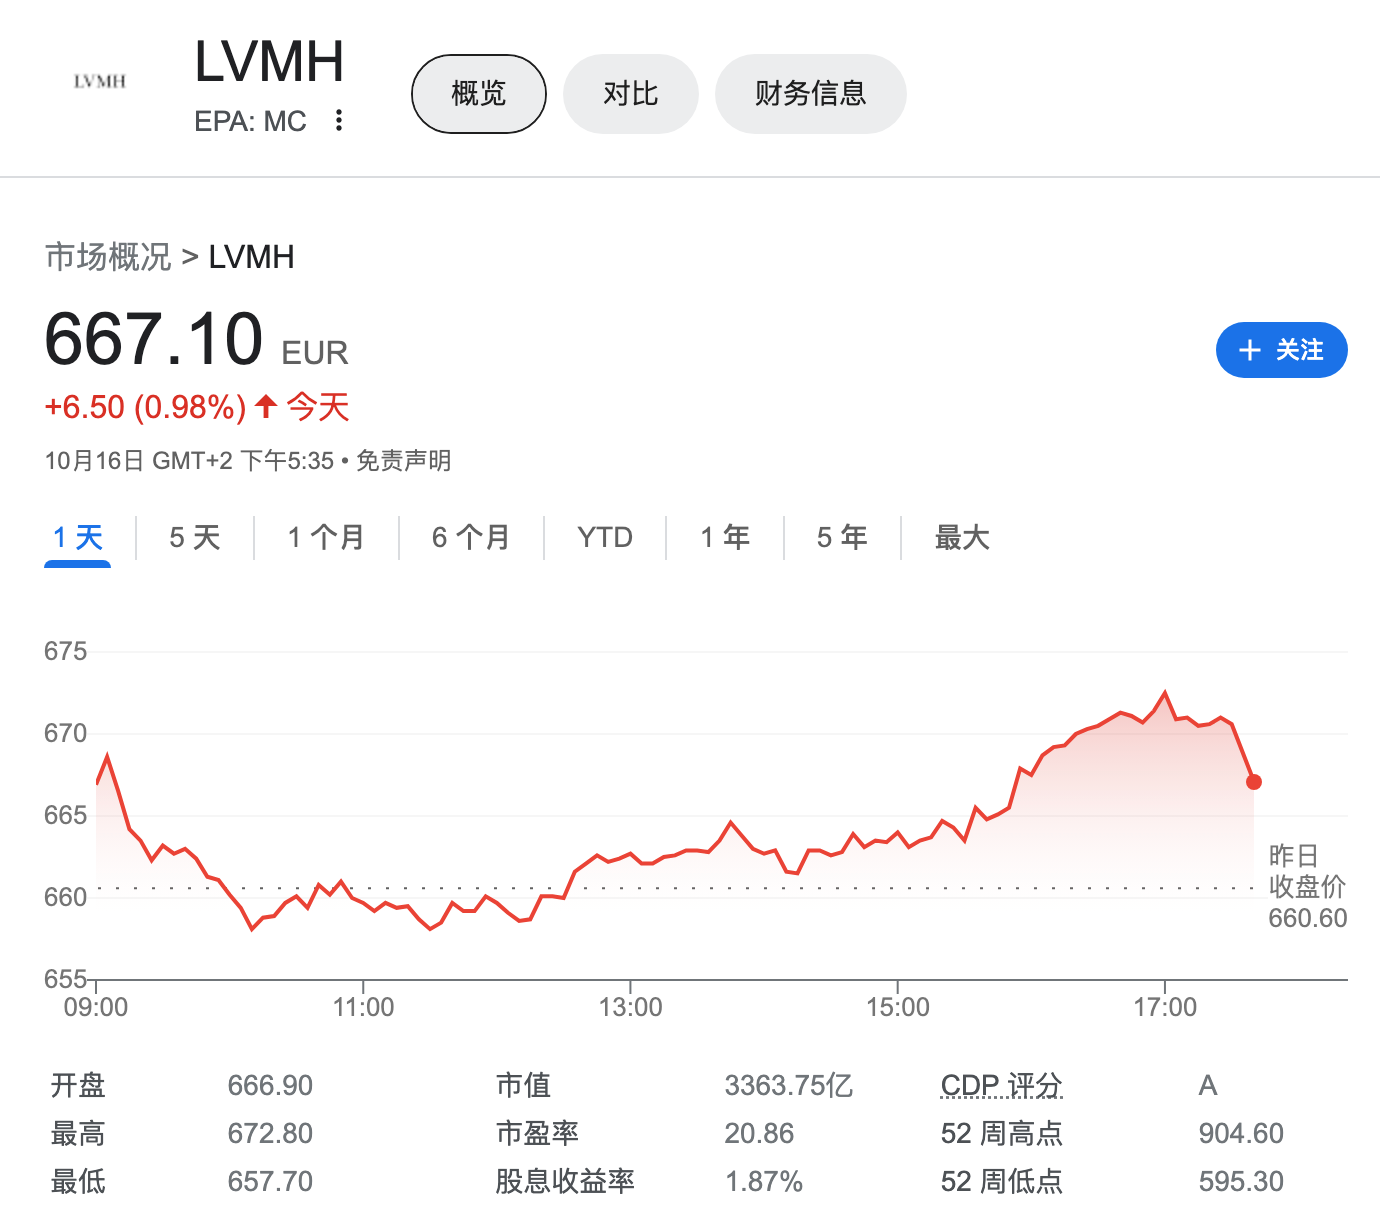Click the 最高 label
1380x1230 pixels.
click(78, 1133)
